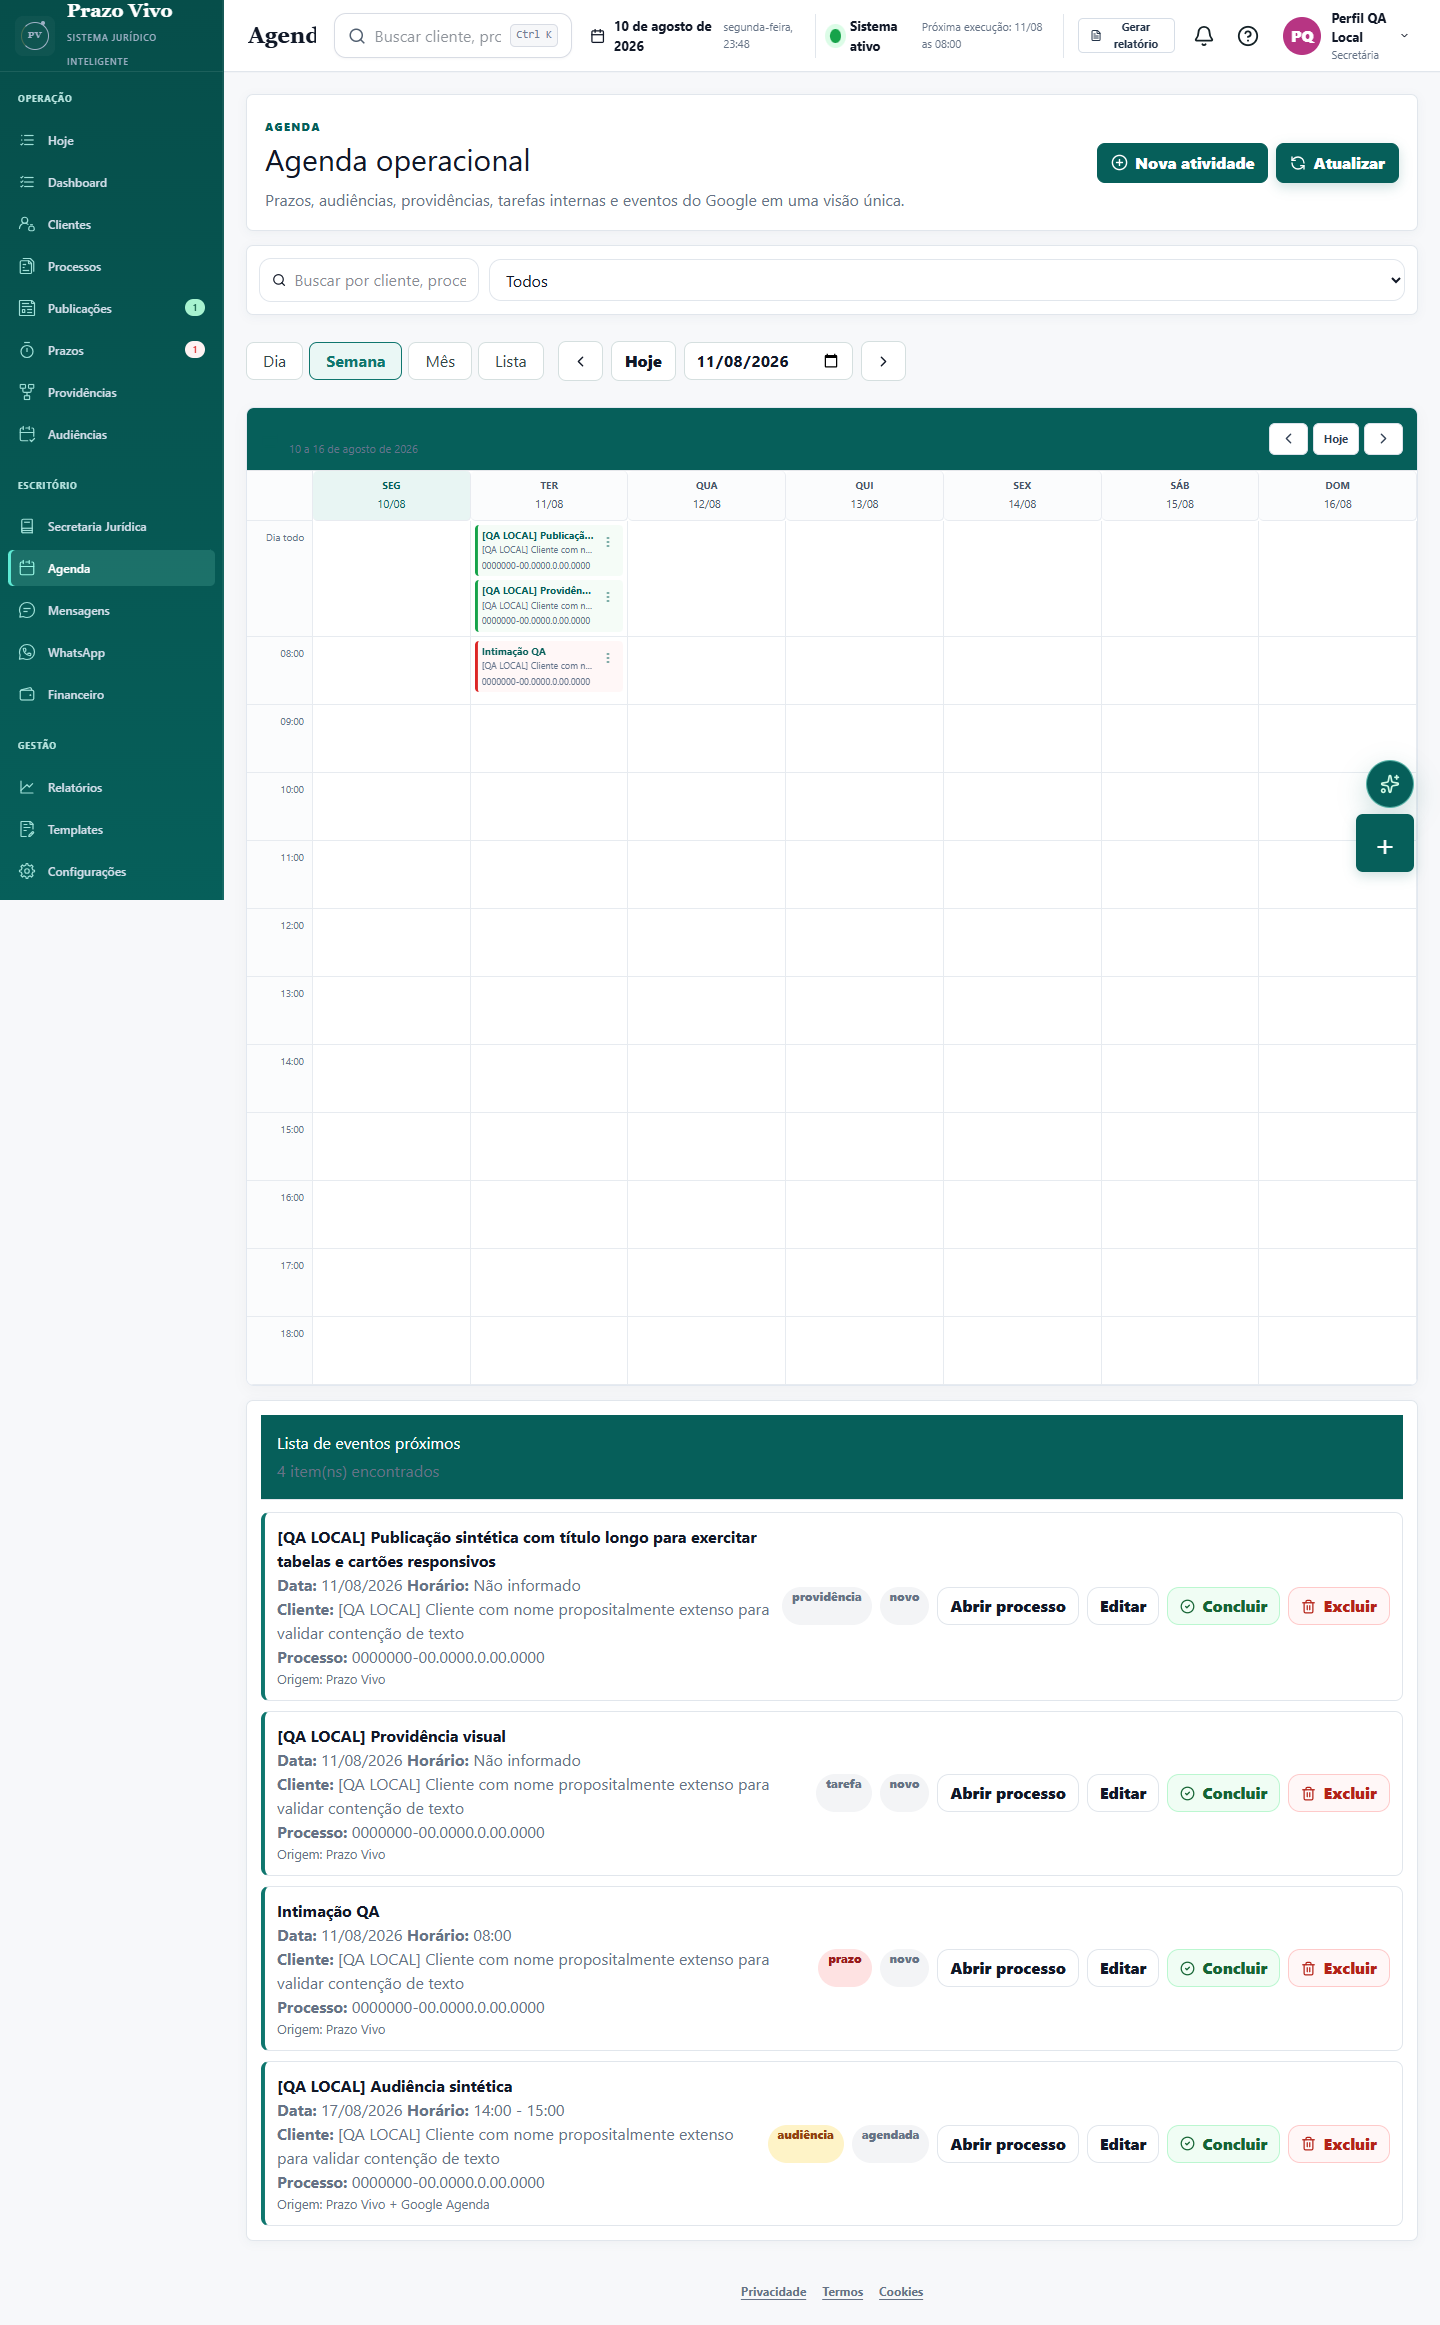Go to Dashboard in the sidebar
Viewport: 1440px width, 2325px height.
click(112, 182)
